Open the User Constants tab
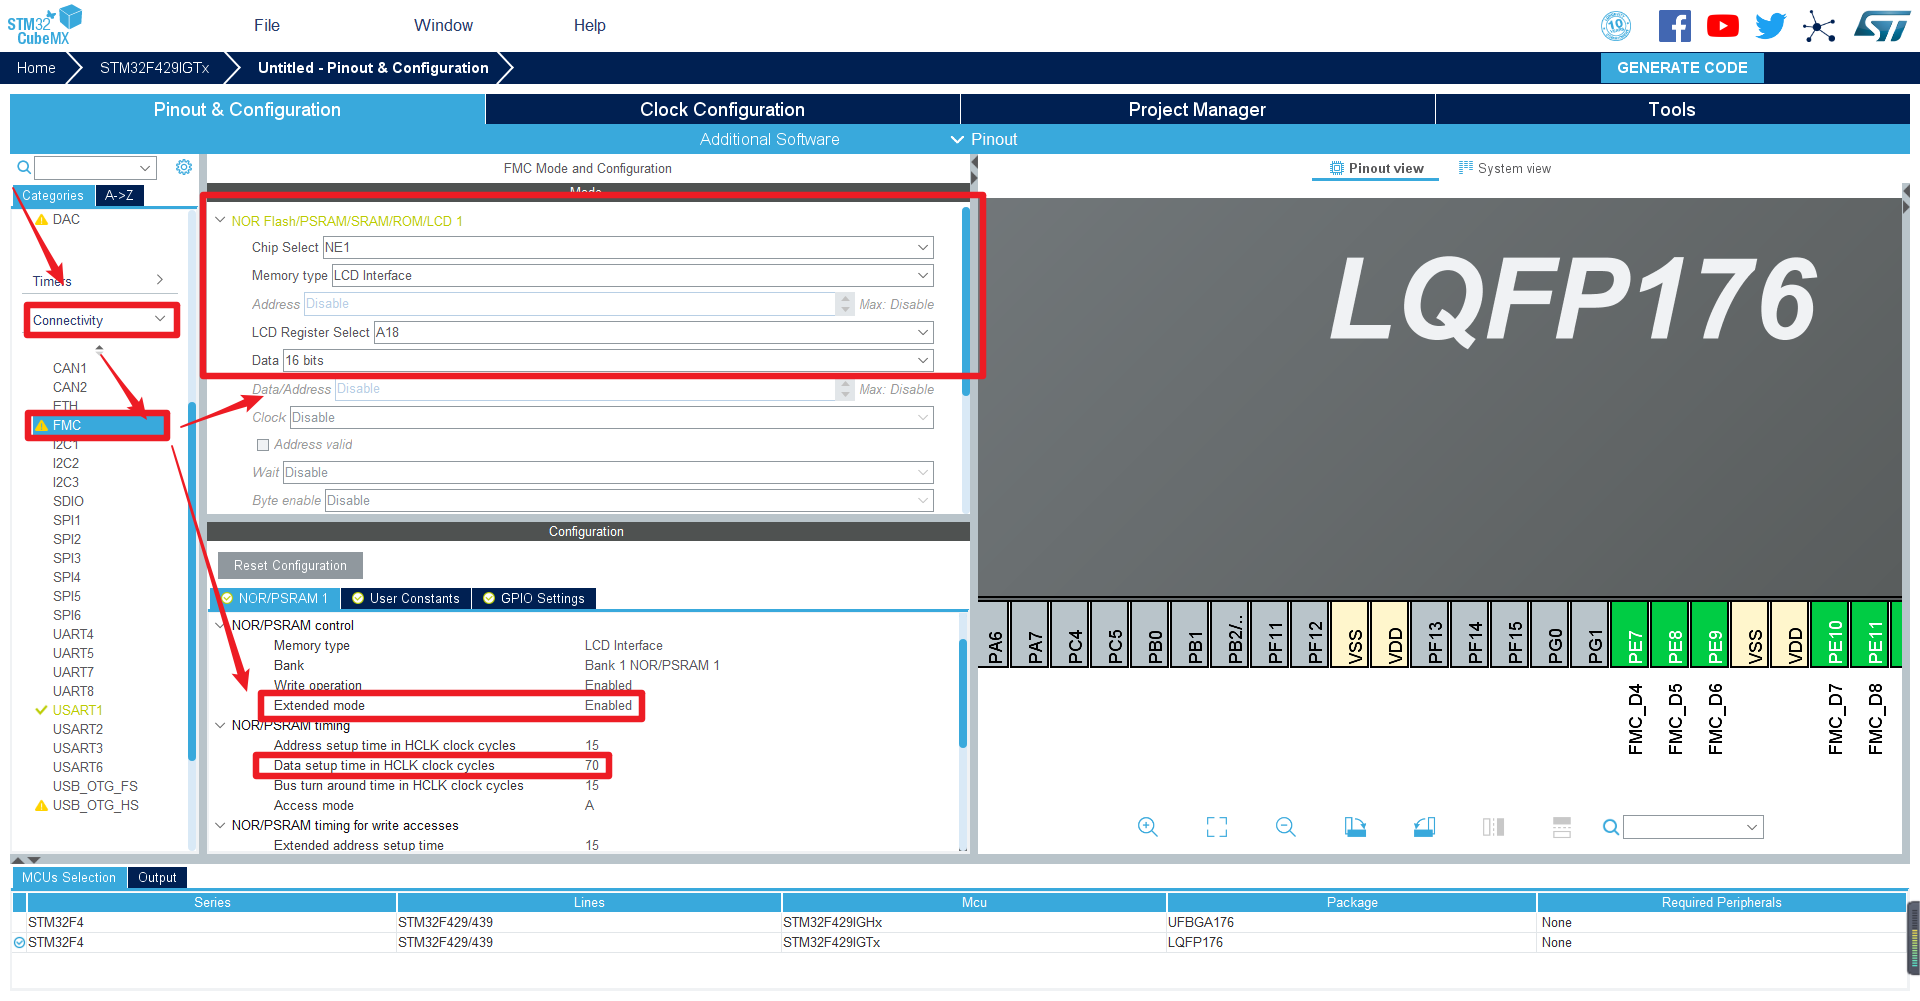The width and height of the screenshot is (1920, 1001). [x=406, y=598]
